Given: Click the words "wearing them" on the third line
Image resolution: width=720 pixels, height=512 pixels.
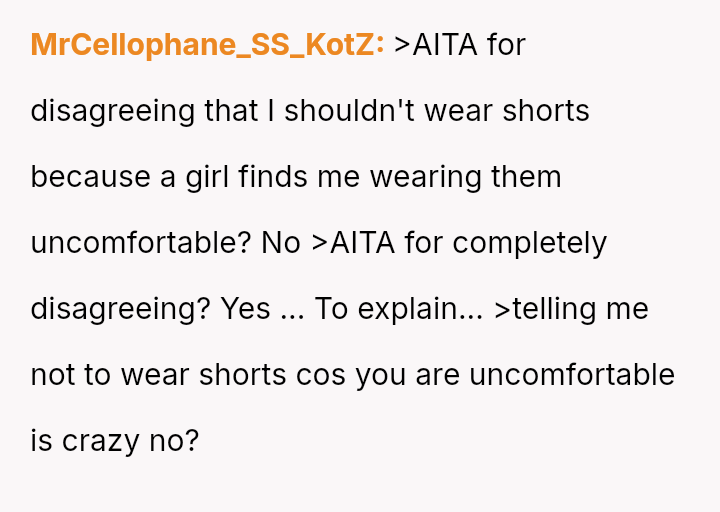Looking at the screenshot, I should pyautogui.click(x=465, y=177).
